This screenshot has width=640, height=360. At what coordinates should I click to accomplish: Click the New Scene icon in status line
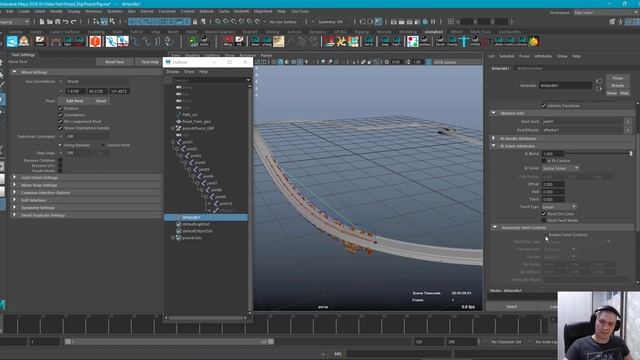tap(42, 22)
